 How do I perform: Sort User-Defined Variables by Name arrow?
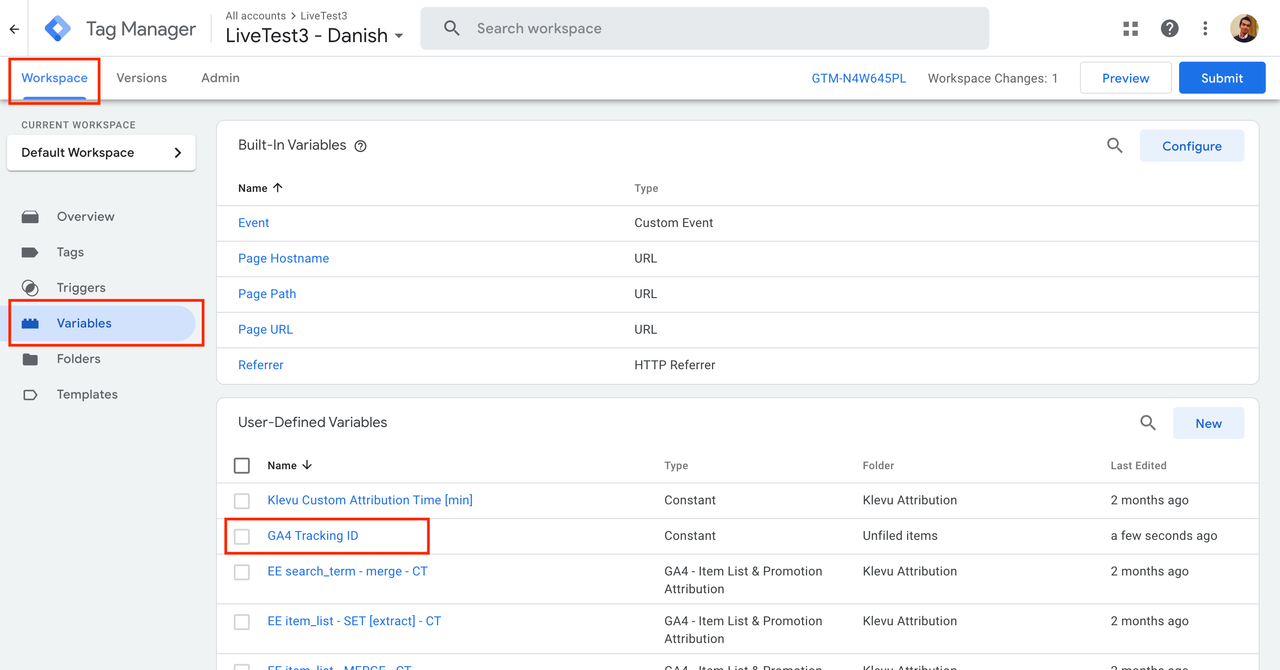pyautogui.click(x=307, y=465)
